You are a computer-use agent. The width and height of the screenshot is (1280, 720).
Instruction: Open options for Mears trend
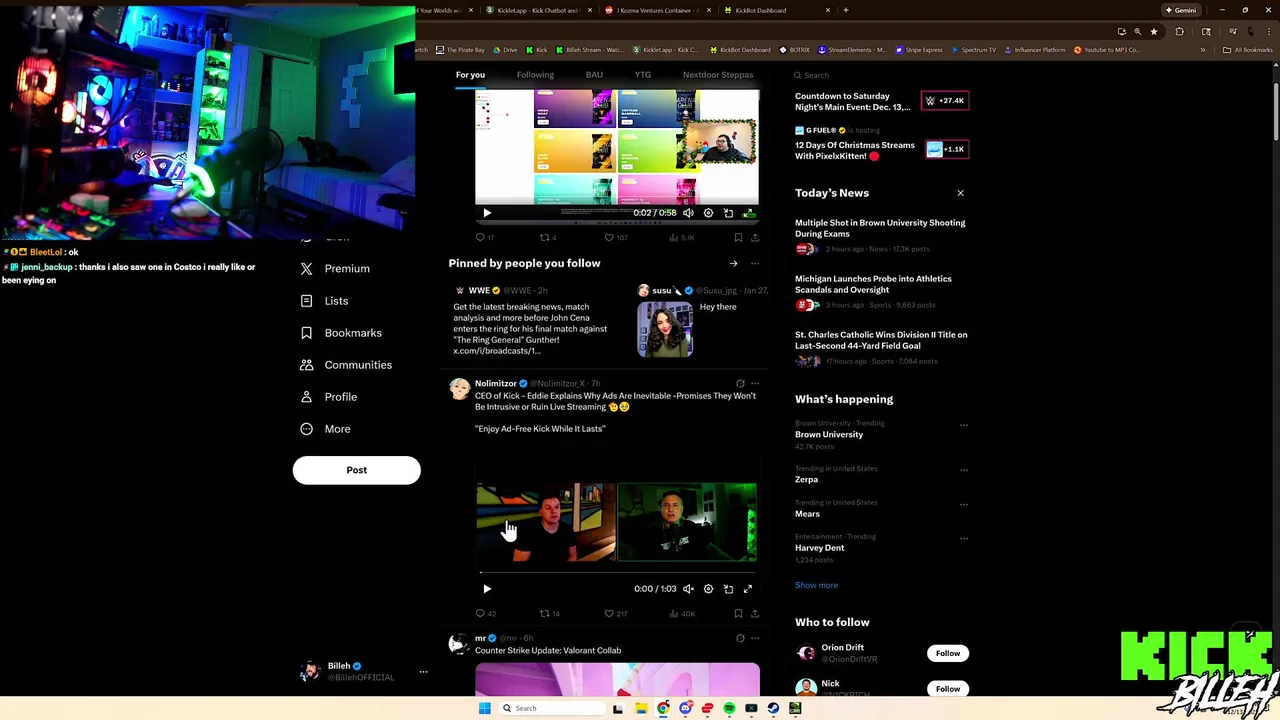coord(964,504)
